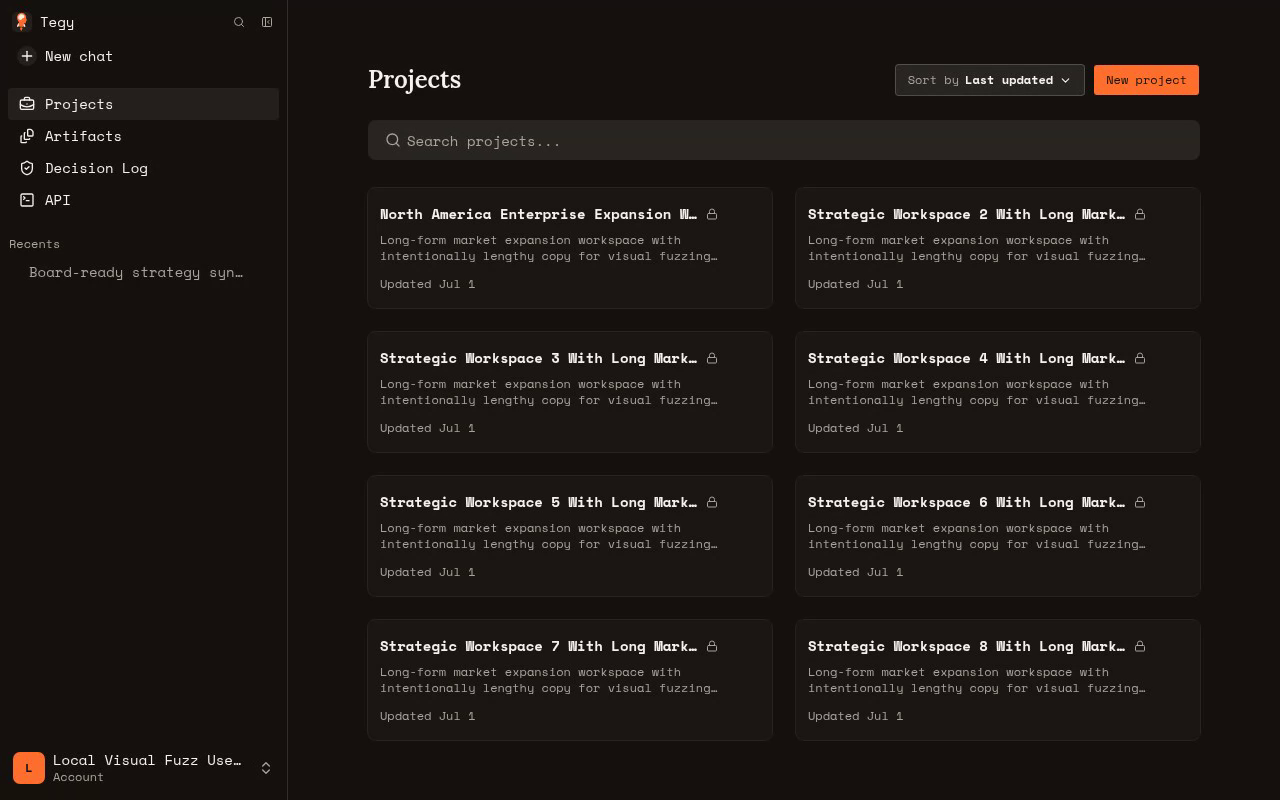Image resolution: width=1280 pixels, height=800 pixels.
Task: Click Updated Jul 1 on North America card
Action: pos(427,284)
